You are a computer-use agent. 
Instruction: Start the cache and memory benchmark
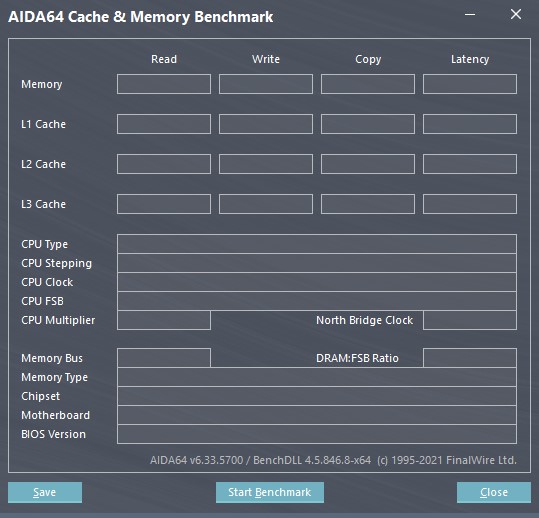coord(270,492)
